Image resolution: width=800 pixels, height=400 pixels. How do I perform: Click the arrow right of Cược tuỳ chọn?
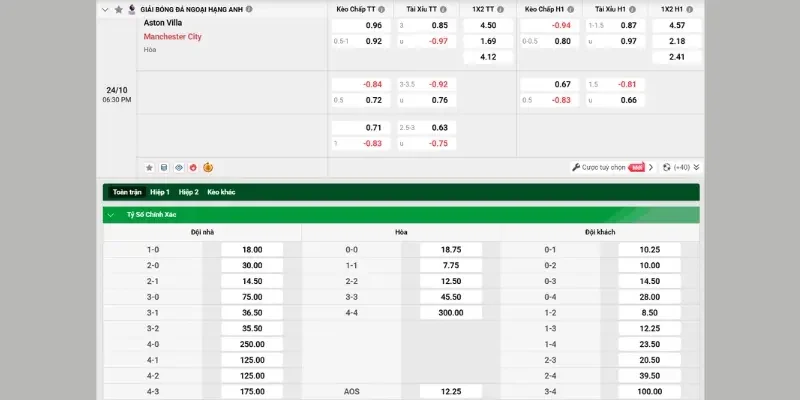651,167
